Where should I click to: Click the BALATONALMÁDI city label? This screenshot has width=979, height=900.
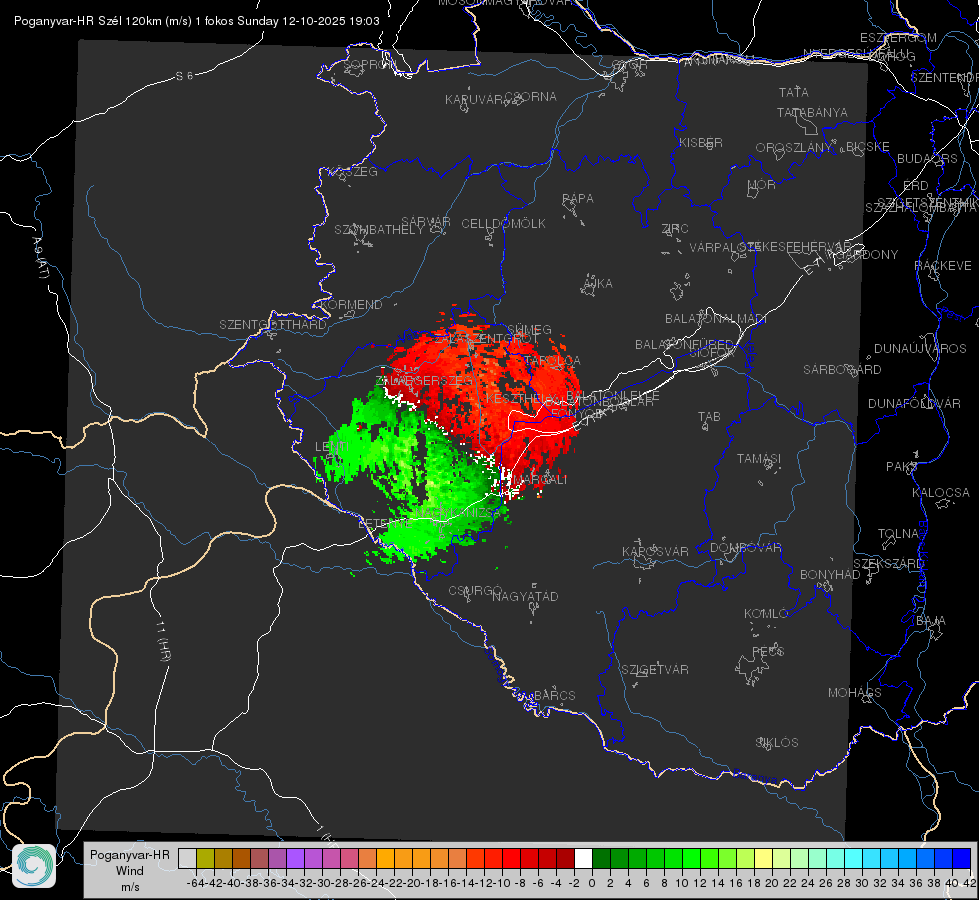click(716, 319)
